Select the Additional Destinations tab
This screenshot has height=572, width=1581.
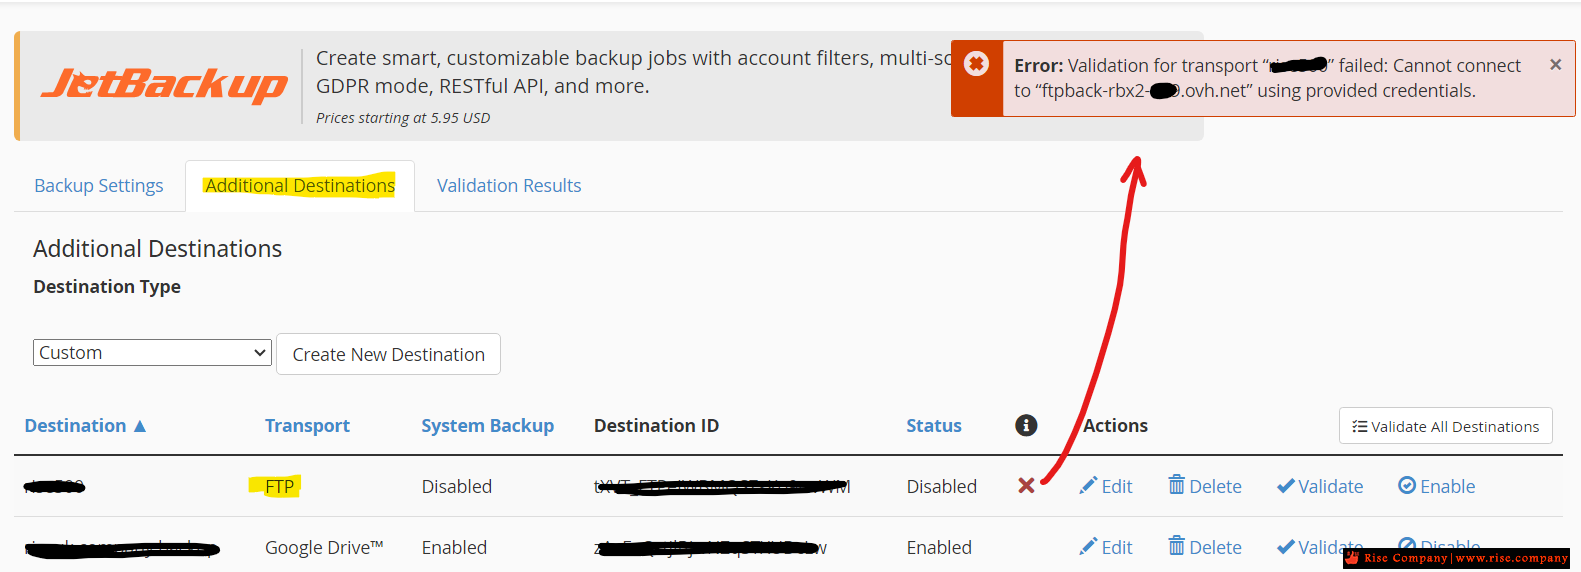(x=300, y=186)
